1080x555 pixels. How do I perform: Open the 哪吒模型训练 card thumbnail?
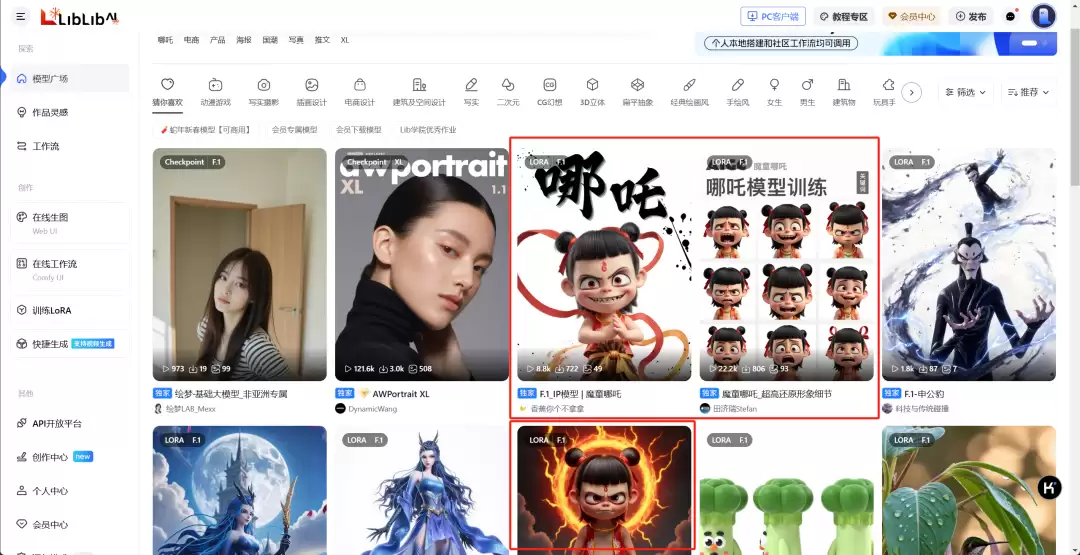(787, 264)
